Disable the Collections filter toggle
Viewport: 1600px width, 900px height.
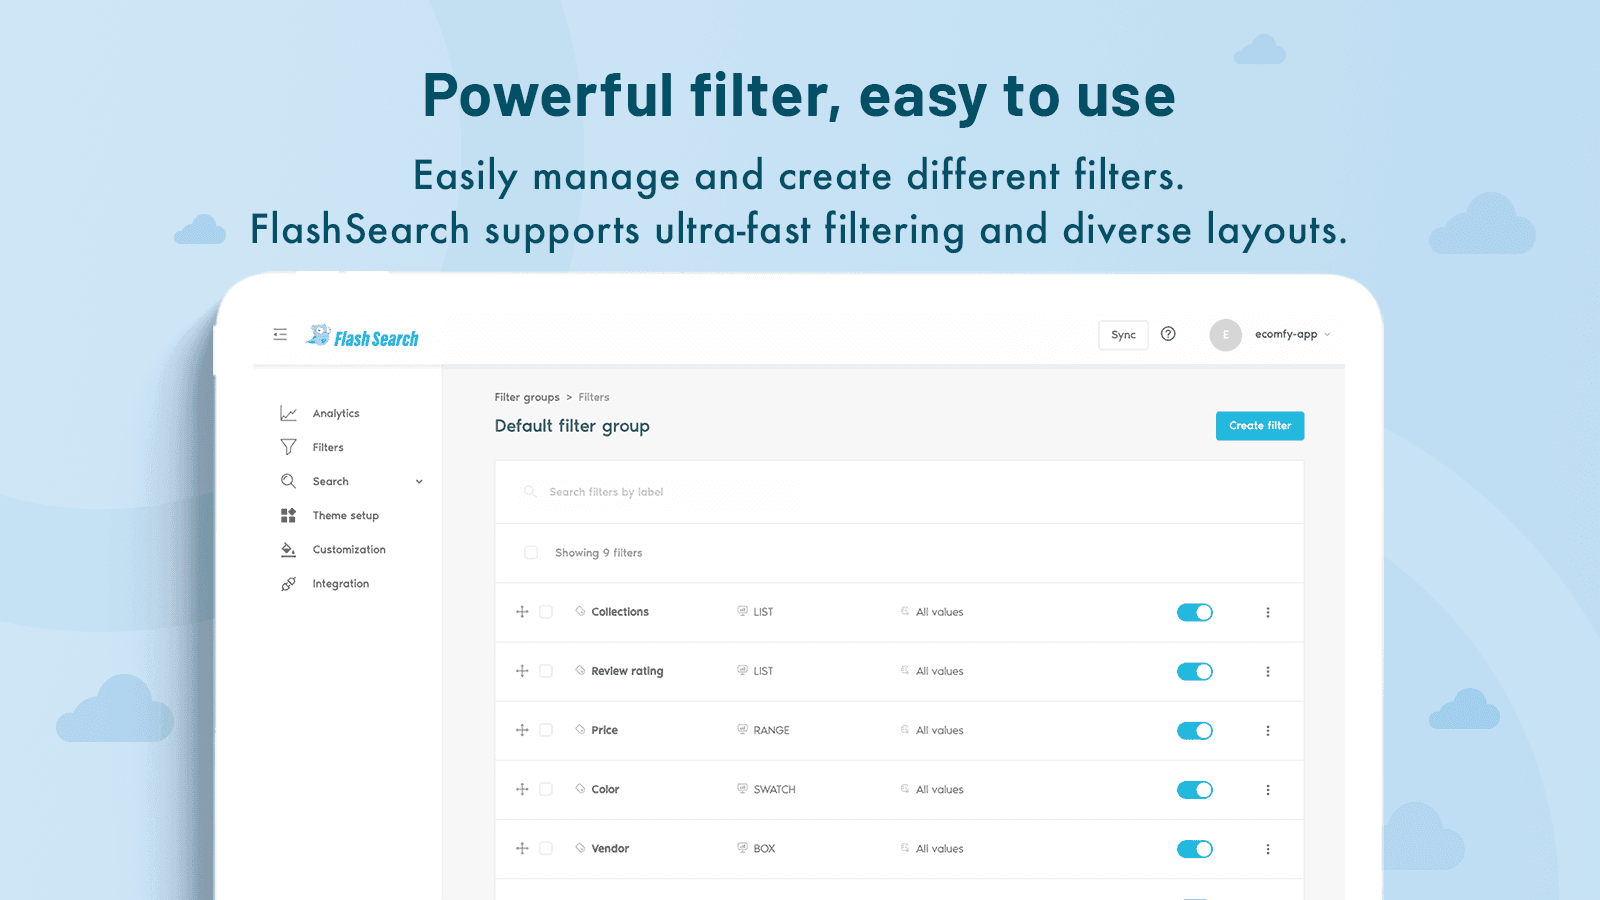[x=1195, y=611]
